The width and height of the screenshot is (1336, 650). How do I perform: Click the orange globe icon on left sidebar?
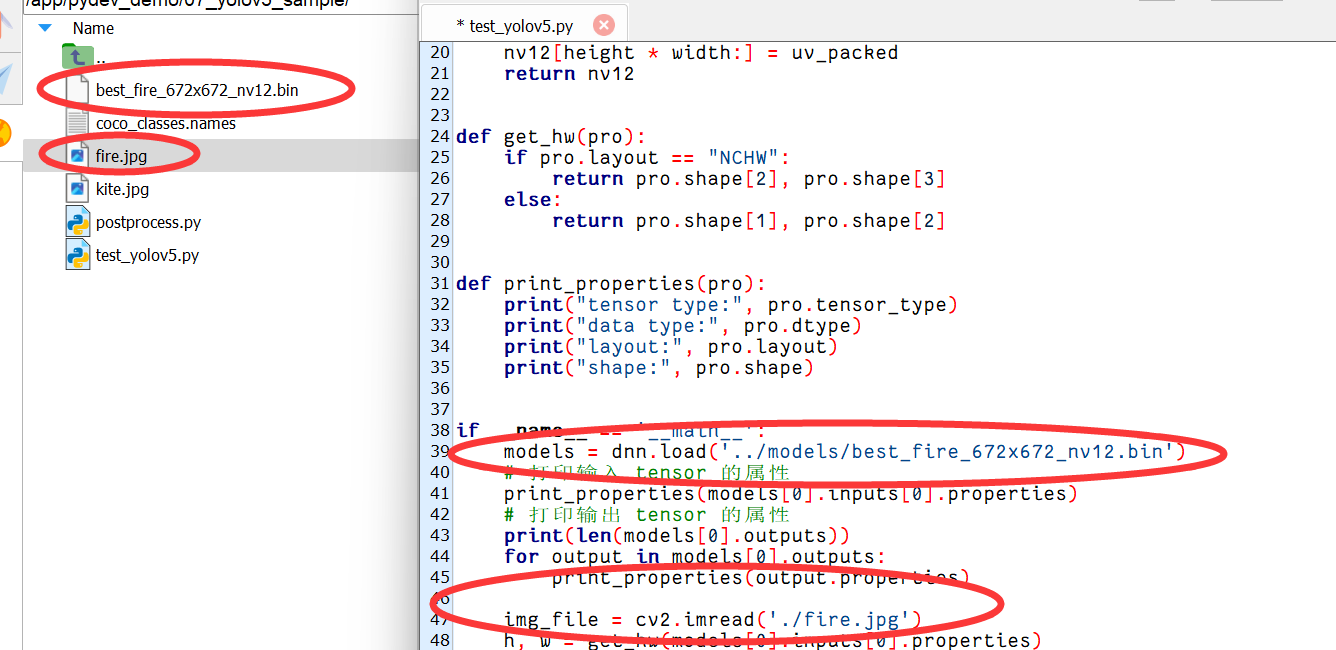(4, 132)
